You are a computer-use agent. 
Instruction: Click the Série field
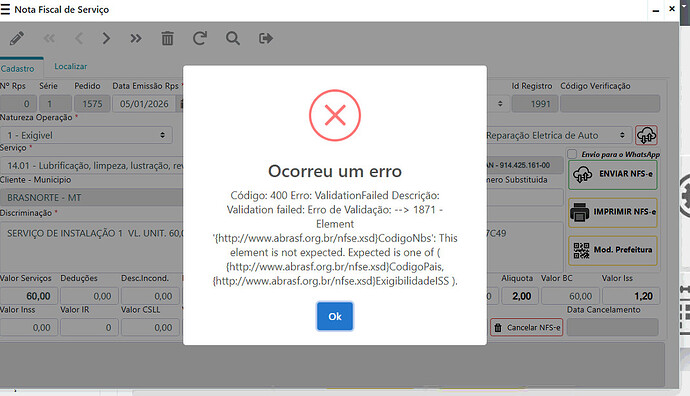(55, 104)
